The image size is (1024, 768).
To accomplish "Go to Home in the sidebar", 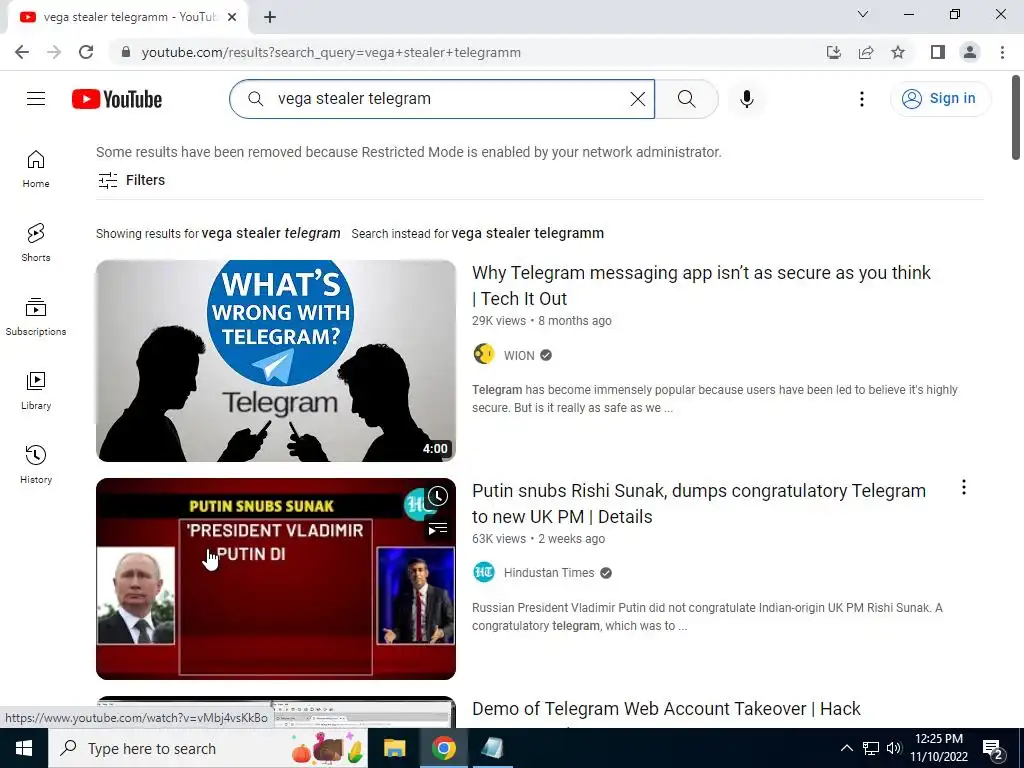I will (36, 168).
